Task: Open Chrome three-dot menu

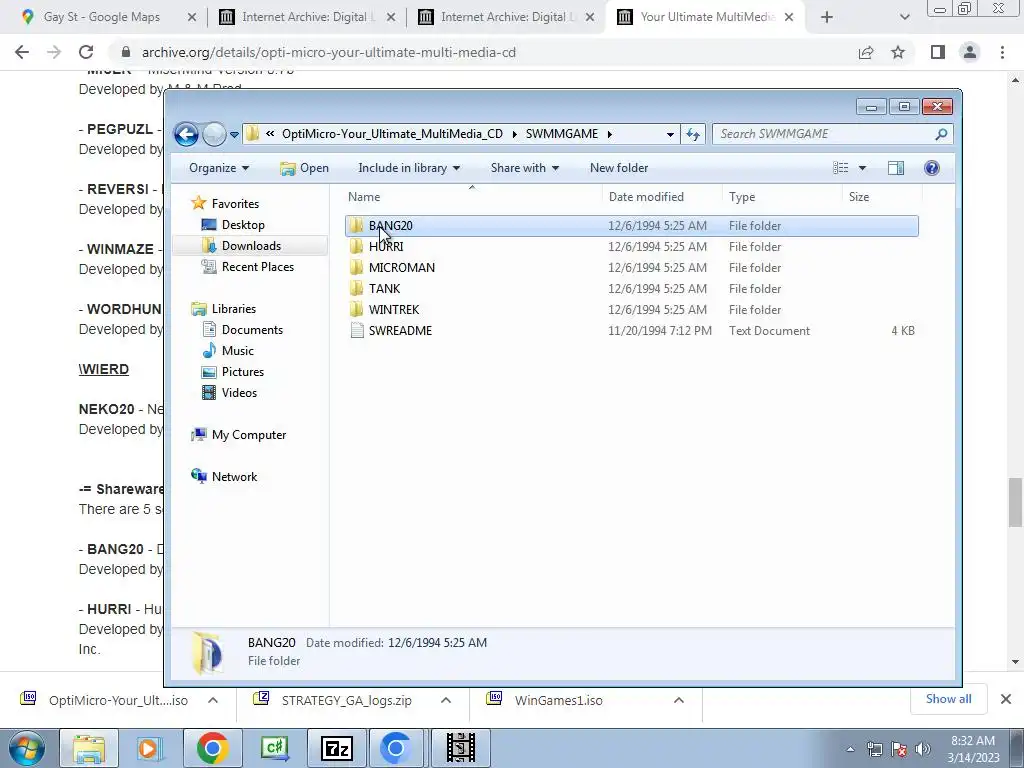Action: (x=1002, y=52)
